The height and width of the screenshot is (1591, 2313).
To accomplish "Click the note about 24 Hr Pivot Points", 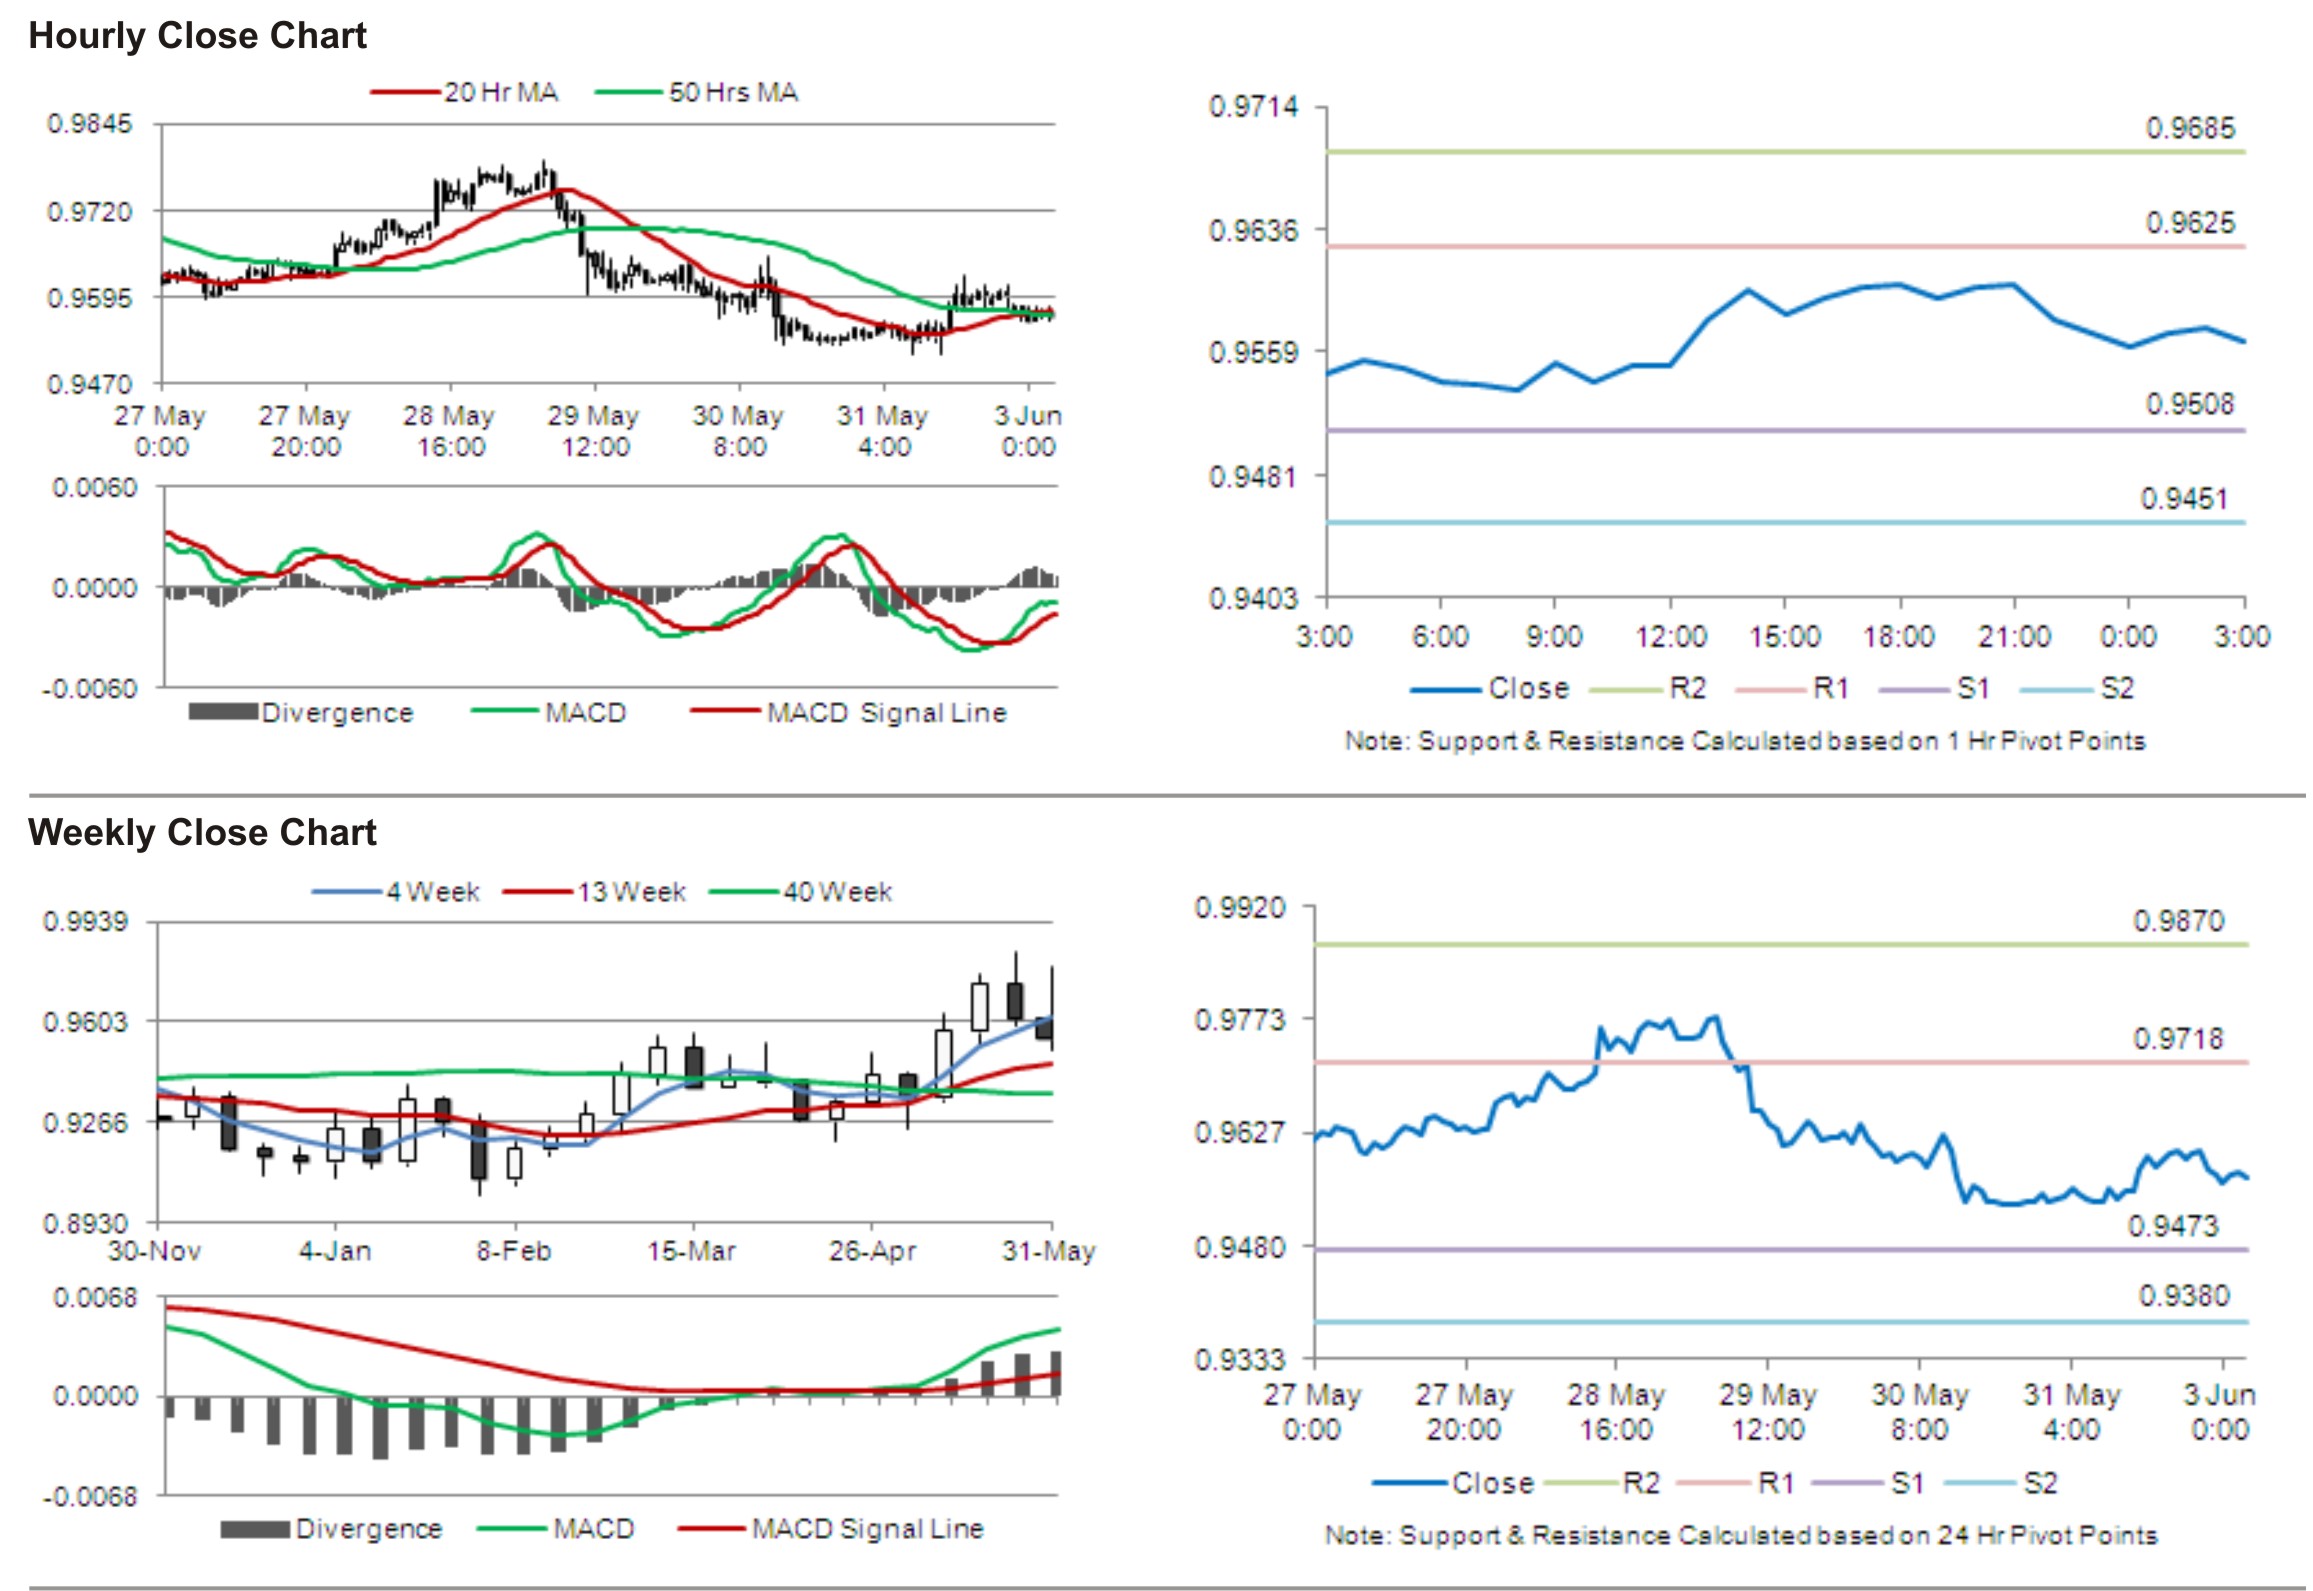I will point(1741,1535).
